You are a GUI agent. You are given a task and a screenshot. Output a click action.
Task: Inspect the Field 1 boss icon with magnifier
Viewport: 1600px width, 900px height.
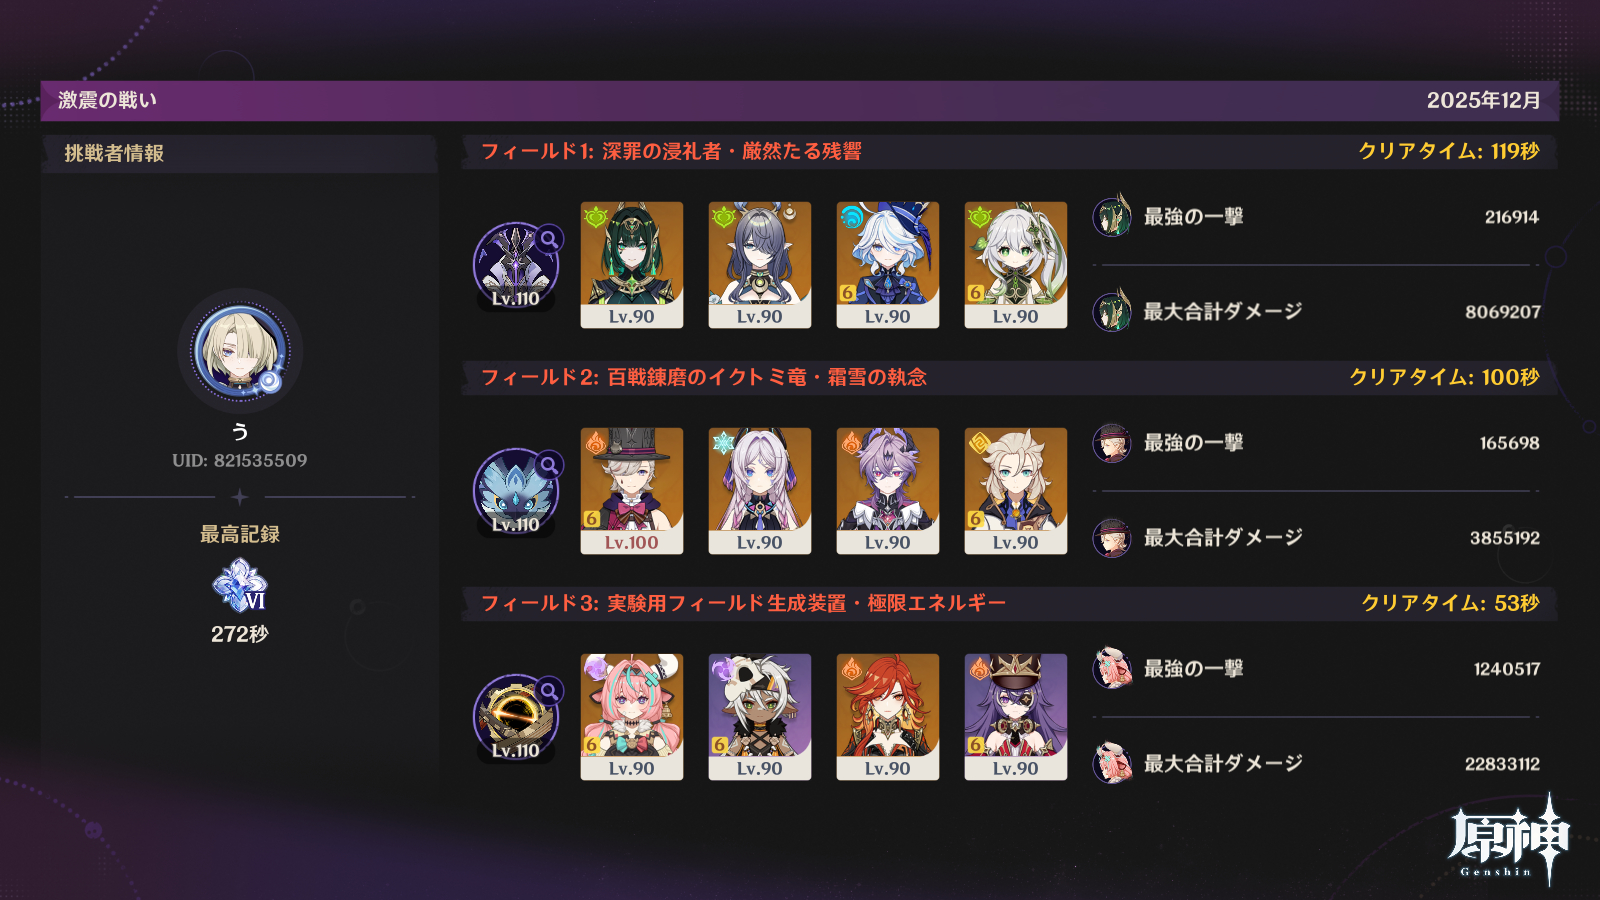click(517, 266)
